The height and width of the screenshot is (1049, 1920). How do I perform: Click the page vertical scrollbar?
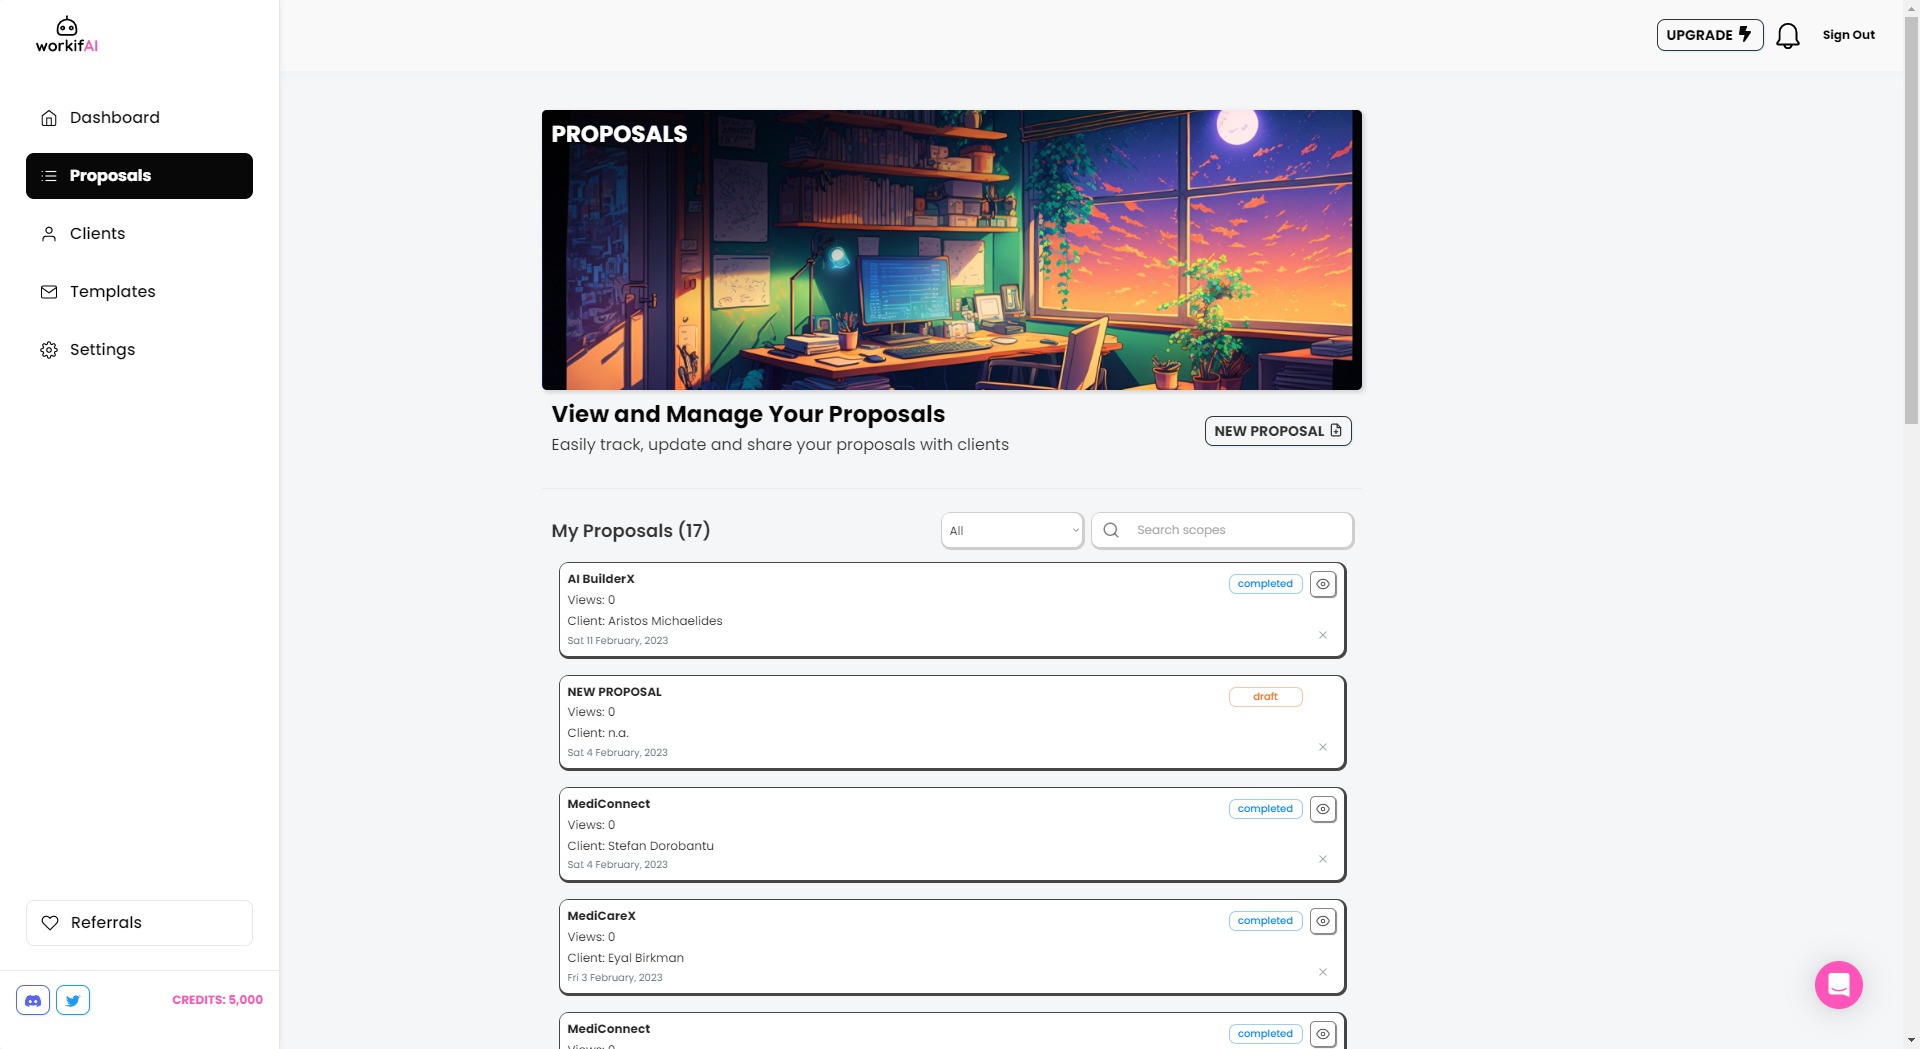click(x=1911, y=220)
